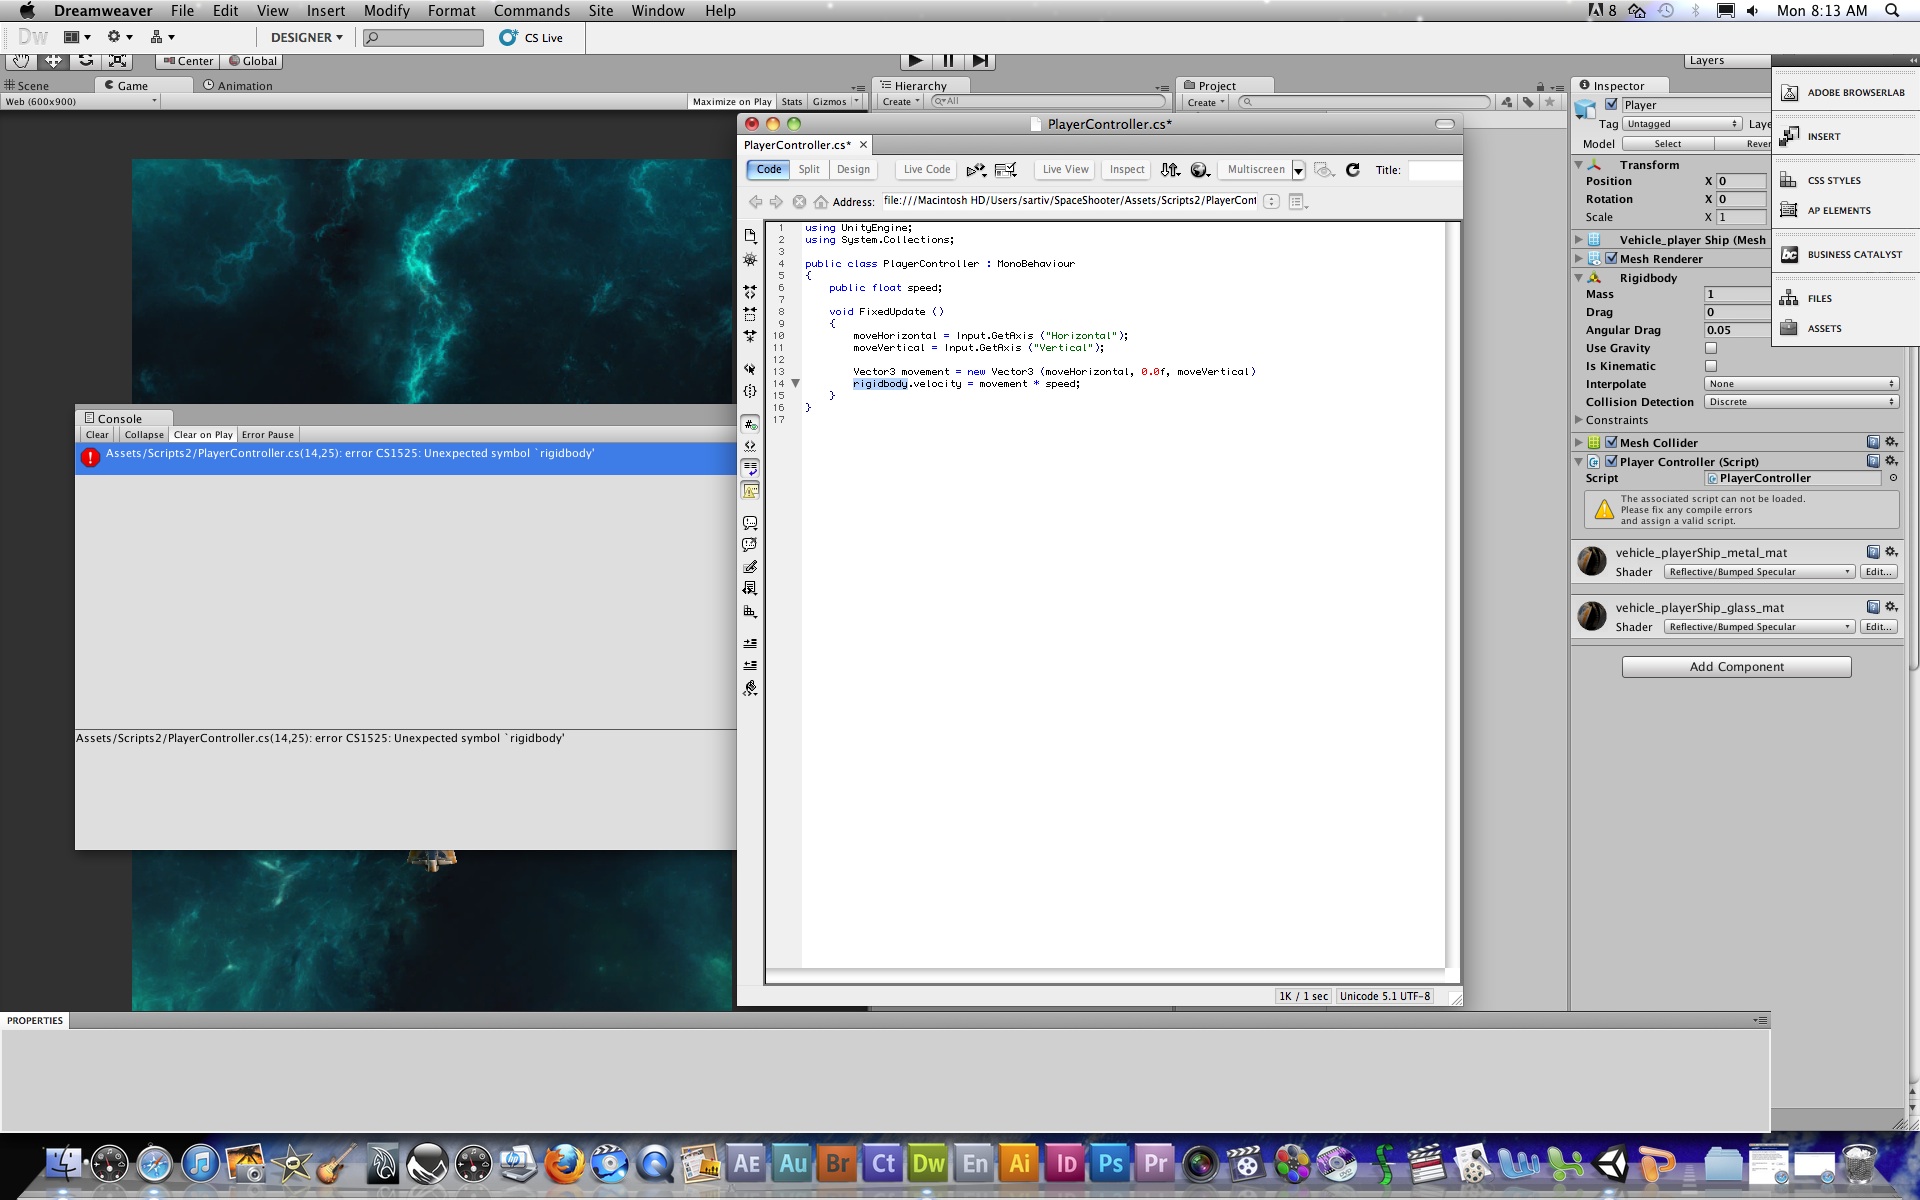The width and height of the screenshot is (1920, 1200).
Task: Click the Add Component button
Action: (x=1736, y=666)
